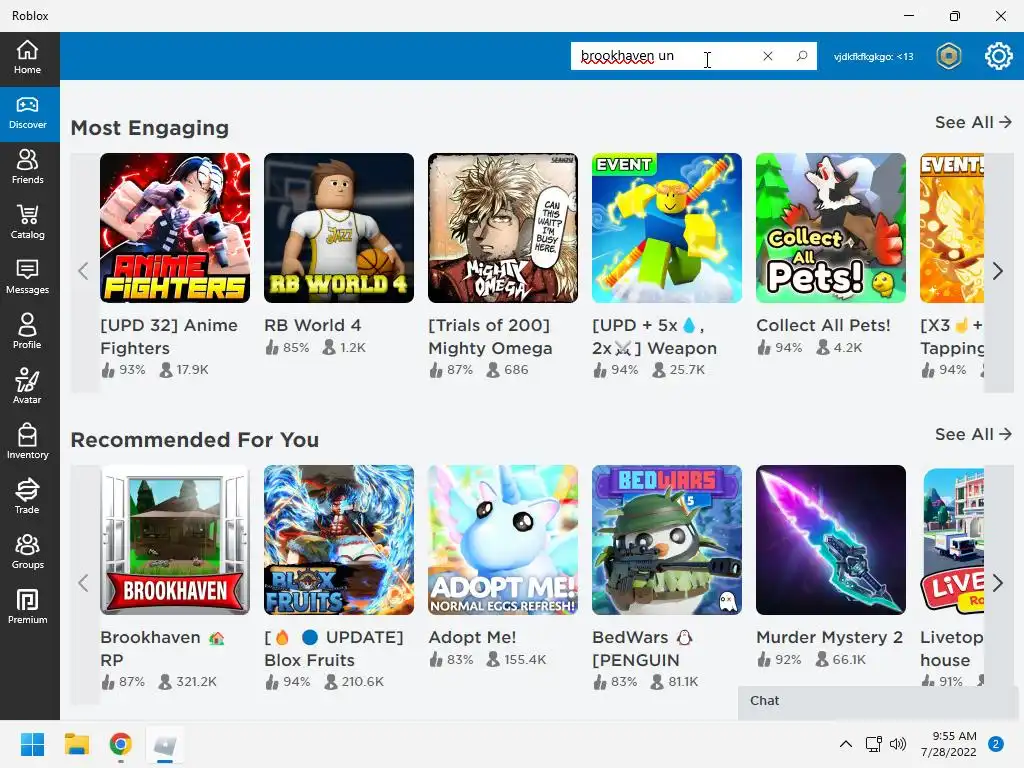The image size is (1024, 768).
Task: Click the Brookhaven RP title text
Action: [162, 648]
